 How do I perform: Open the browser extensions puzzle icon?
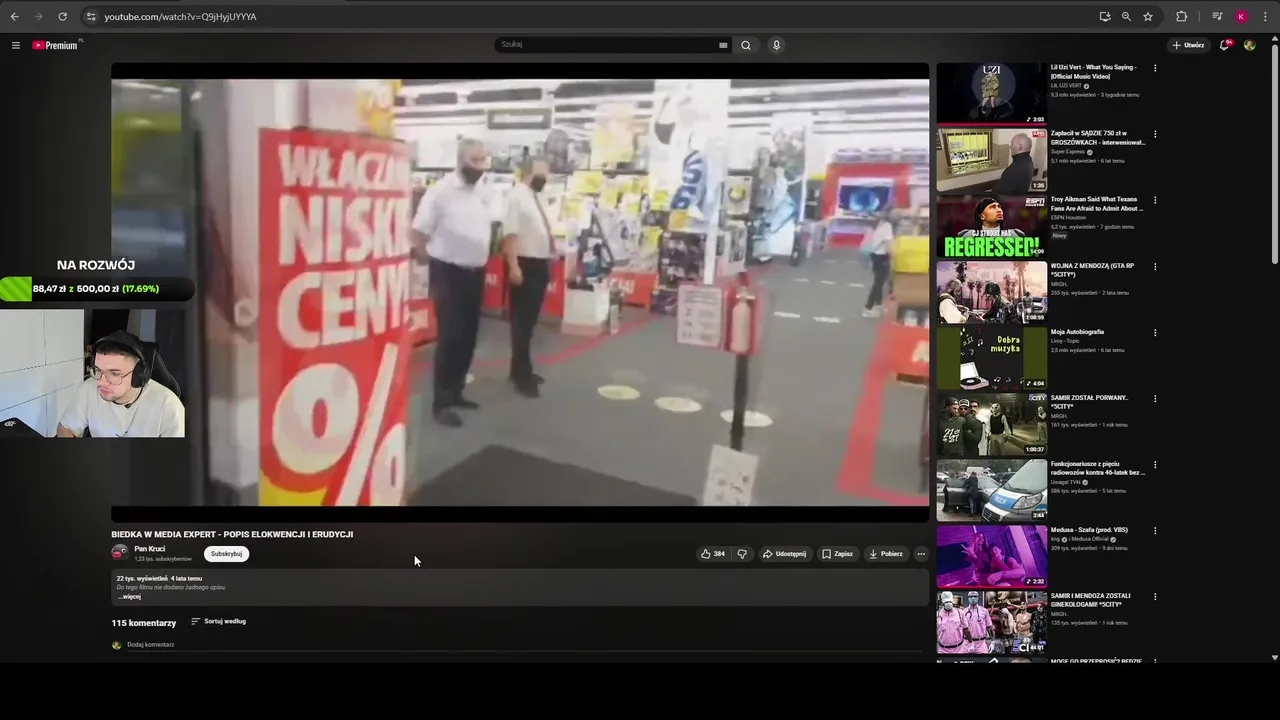pyautogui.click(x=1181, y=17)
